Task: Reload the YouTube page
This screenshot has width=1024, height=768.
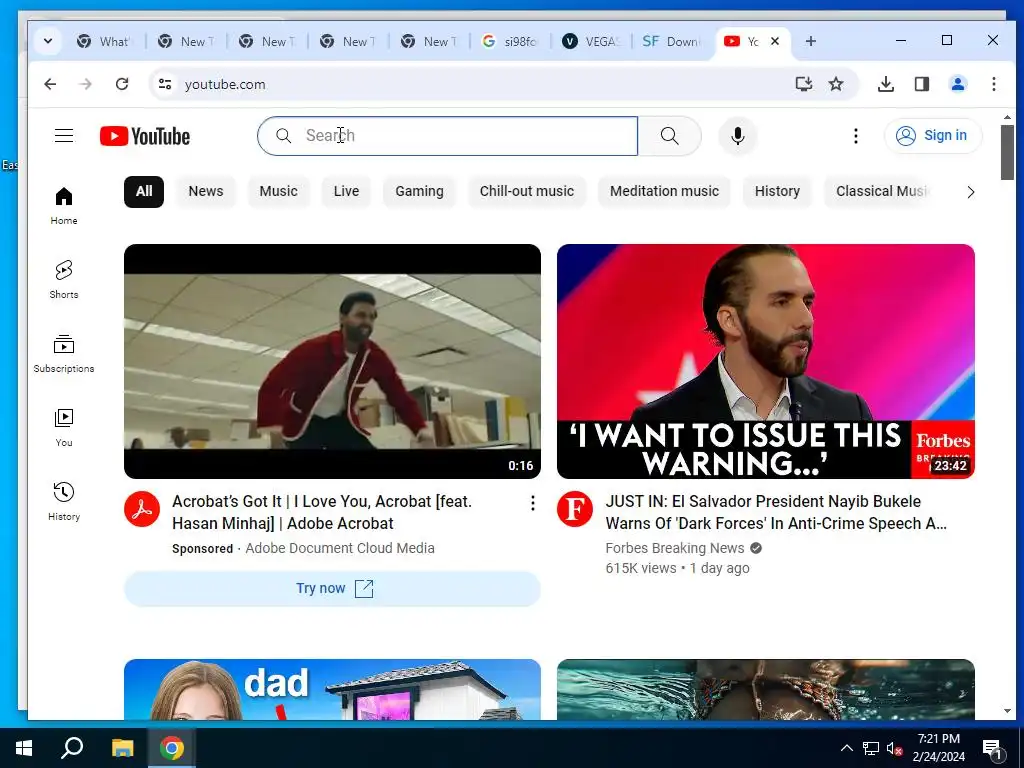Action: pos(122,84)
